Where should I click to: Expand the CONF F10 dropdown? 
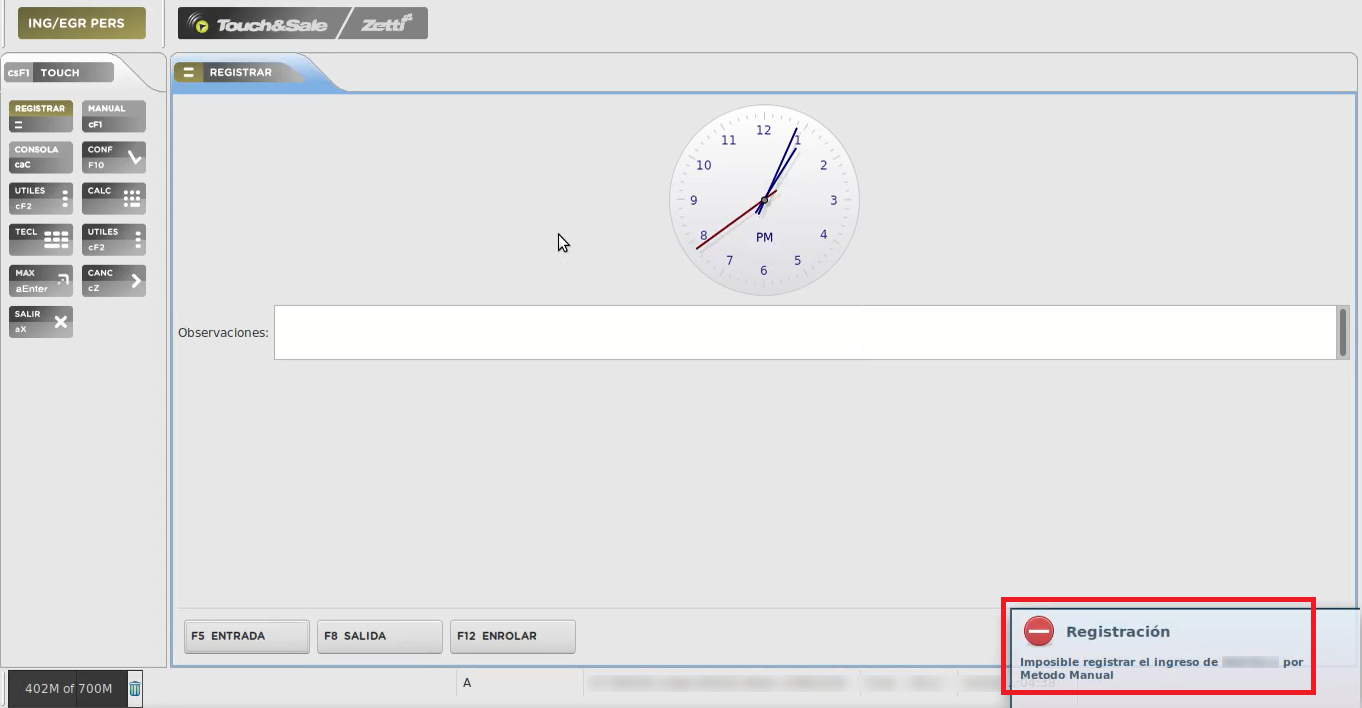pos(114,157)
